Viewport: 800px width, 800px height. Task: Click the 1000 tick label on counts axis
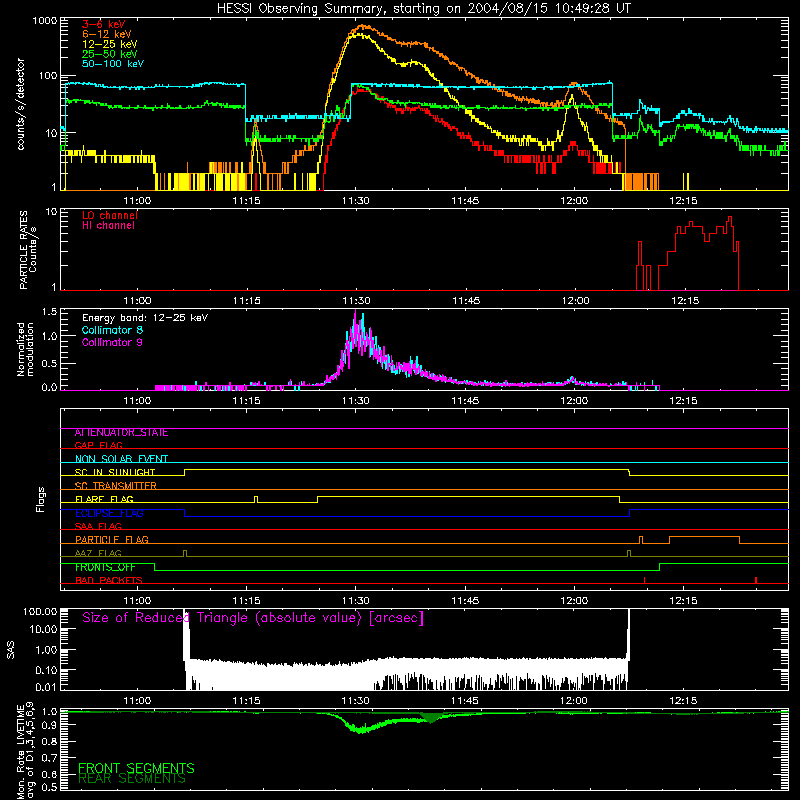click(x=44, y=21)
